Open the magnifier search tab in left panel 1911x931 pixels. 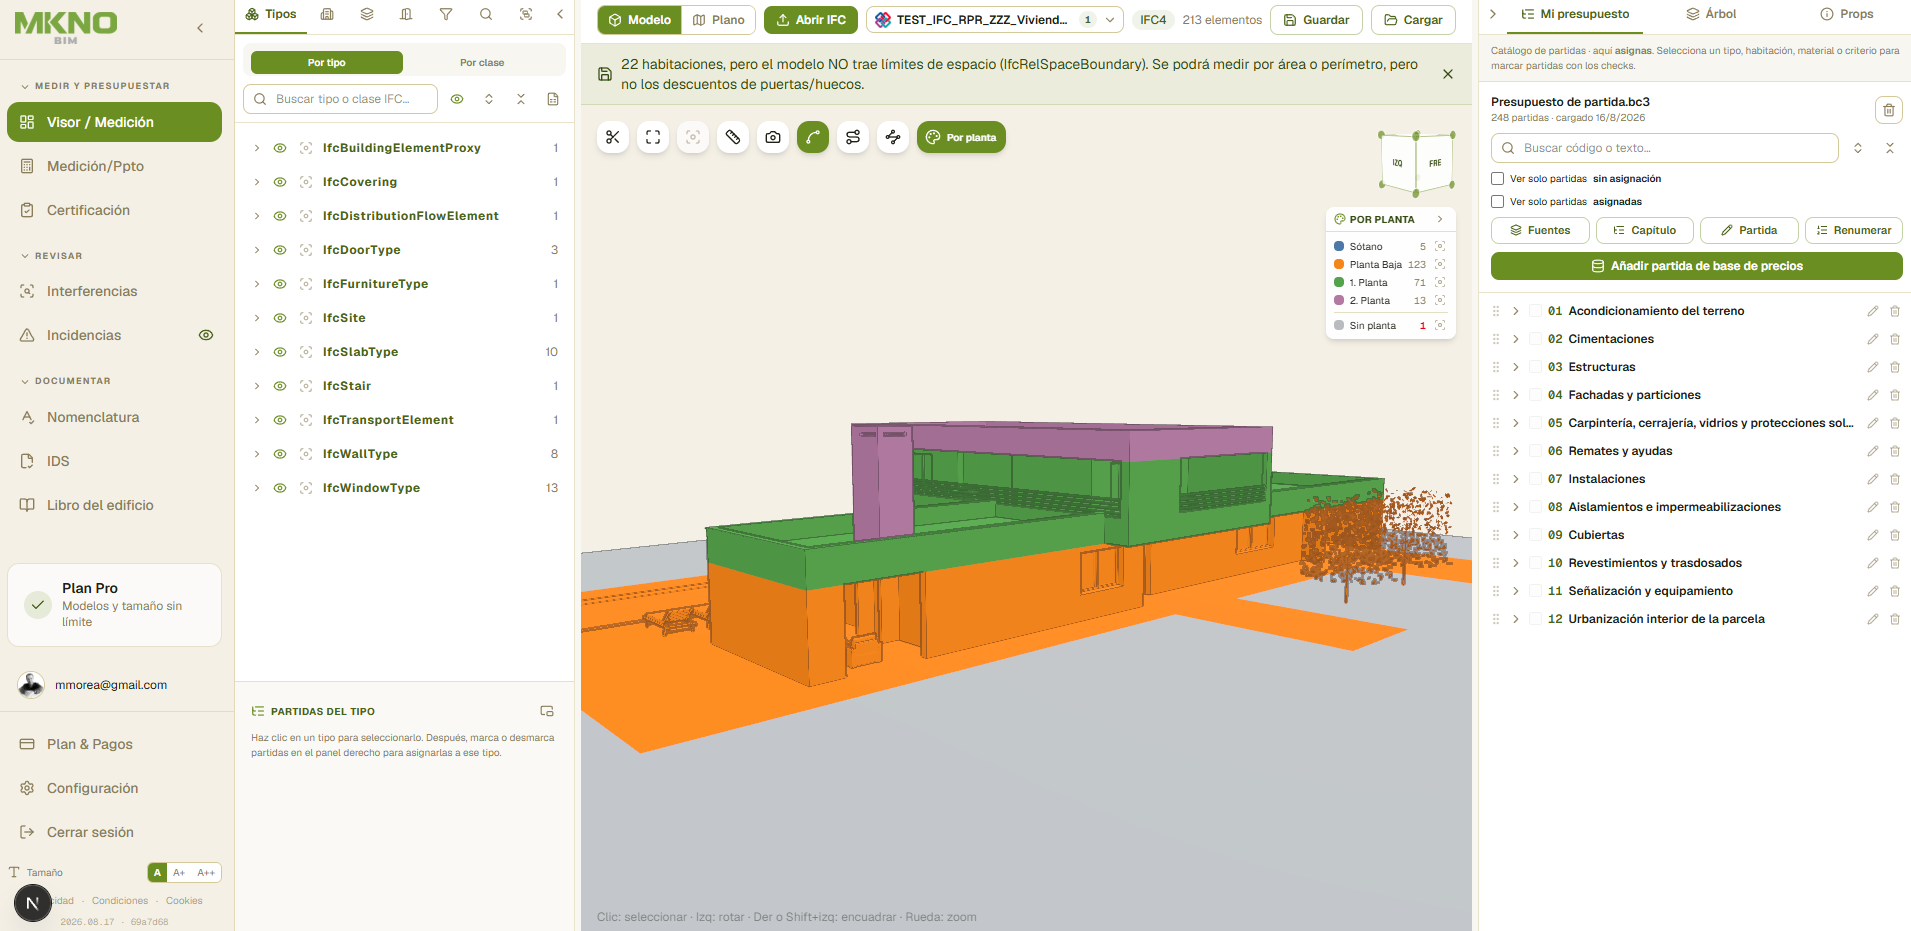click(x=486, y=14)
